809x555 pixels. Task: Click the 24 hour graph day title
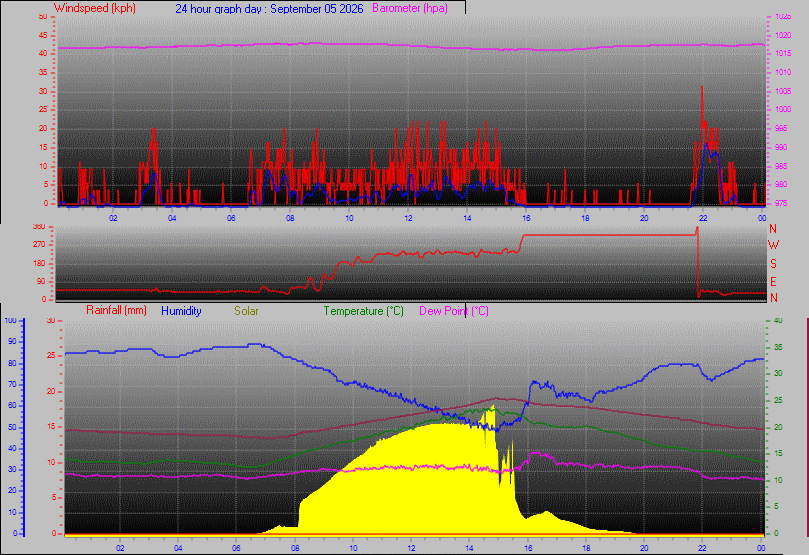click(269, 9)
